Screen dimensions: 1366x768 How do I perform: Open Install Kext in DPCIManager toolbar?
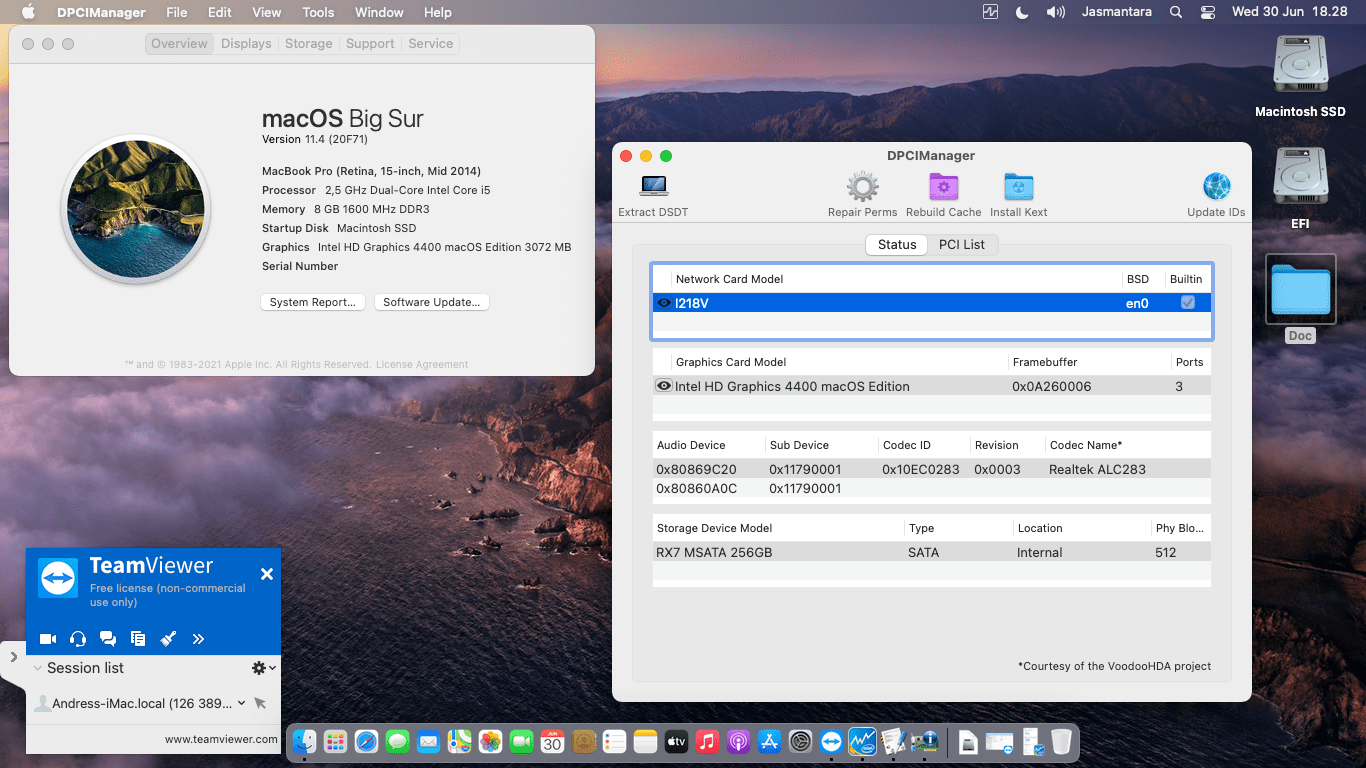(x=1018, y=186)
